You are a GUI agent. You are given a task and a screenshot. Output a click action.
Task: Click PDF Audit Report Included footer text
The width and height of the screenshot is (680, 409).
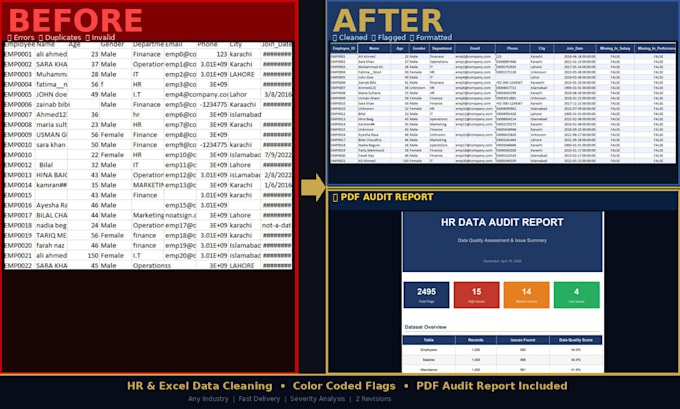tap(491, 386)
